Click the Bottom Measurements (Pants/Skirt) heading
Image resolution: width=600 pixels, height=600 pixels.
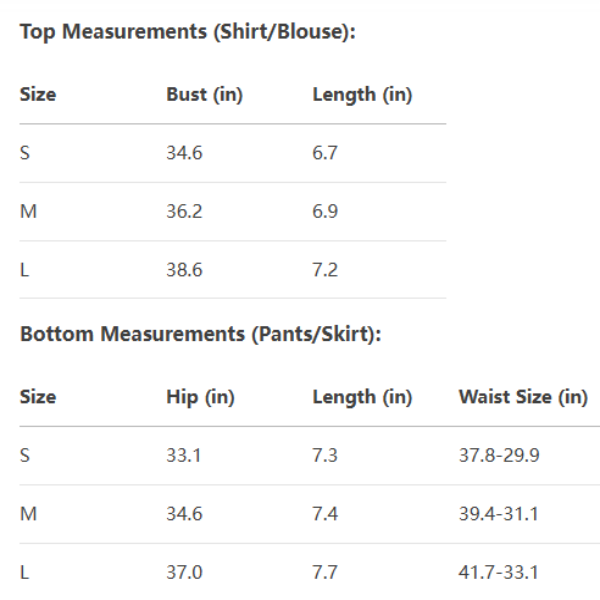pos(200,334)
